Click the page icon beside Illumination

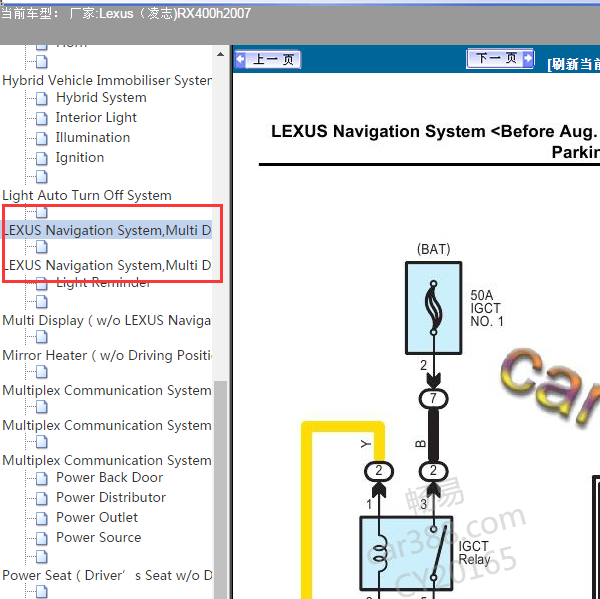pos(42,139)
